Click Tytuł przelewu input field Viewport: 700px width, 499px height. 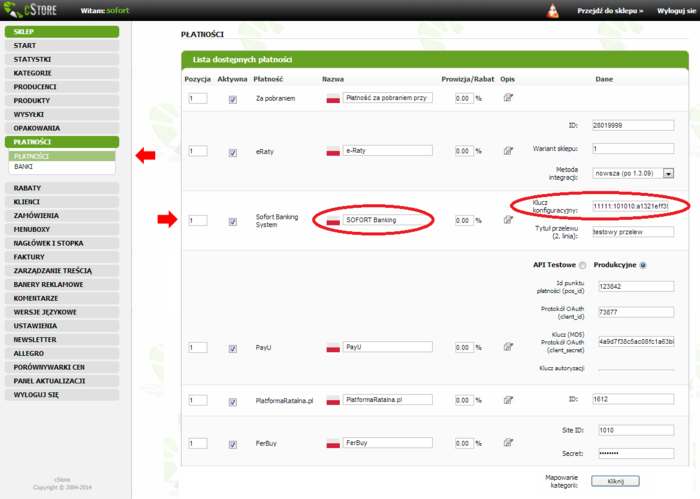click(633, 232)
